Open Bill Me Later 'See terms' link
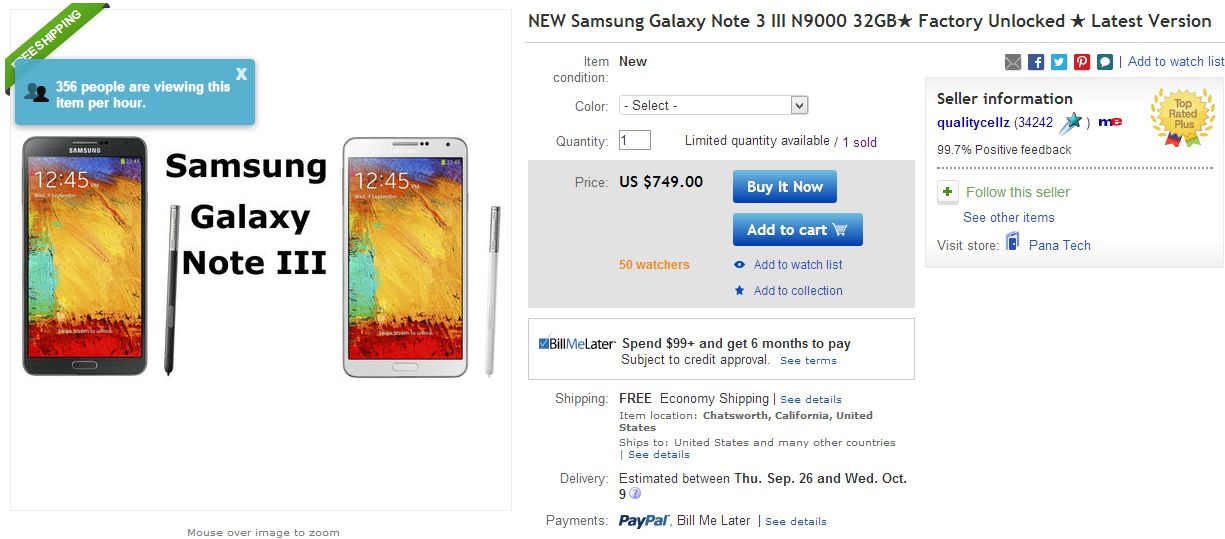Image resolution: width=1225 pixels, height=539 pixels. (808, 361)
